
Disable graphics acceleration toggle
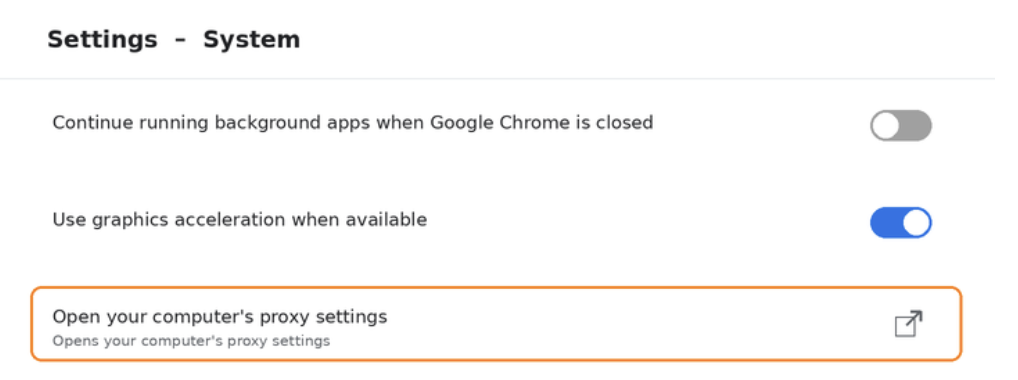click(900, 223)
